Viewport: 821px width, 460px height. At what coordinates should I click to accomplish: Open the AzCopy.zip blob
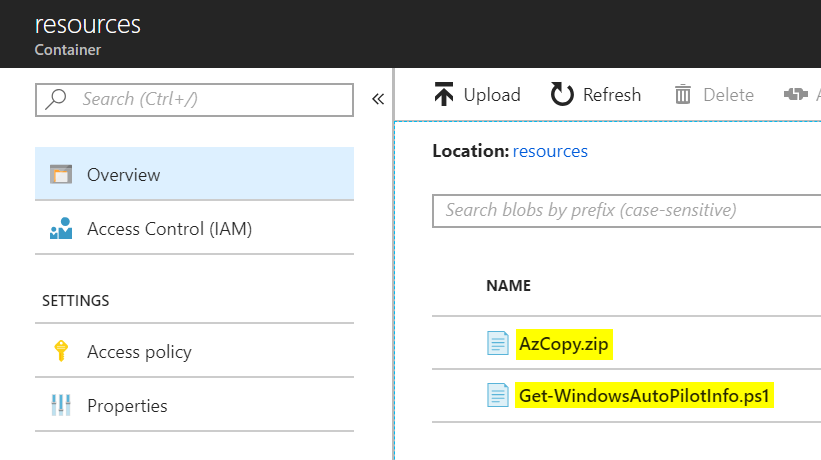click(565, 344)
